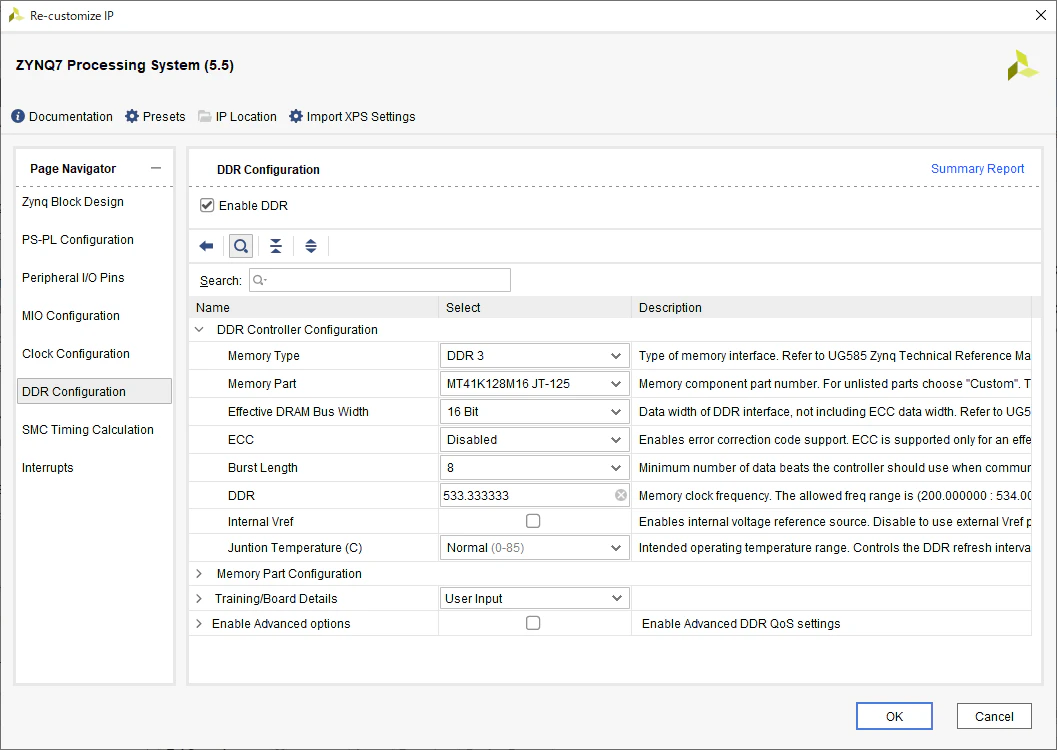Open Effective DRAM Bus Width dropdown

point(534,412)
